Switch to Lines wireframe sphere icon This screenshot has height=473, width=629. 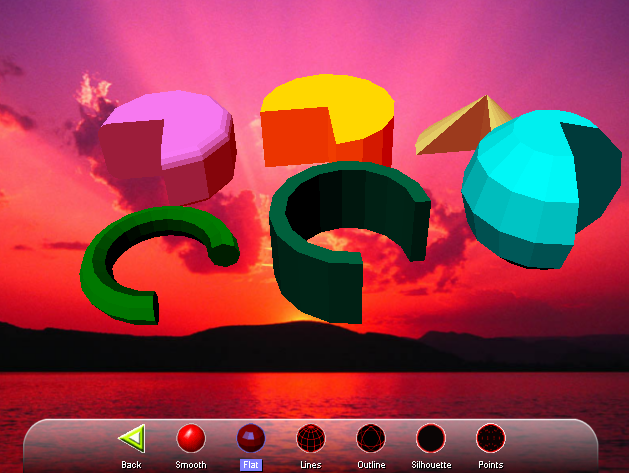click(x=311, y=438)
